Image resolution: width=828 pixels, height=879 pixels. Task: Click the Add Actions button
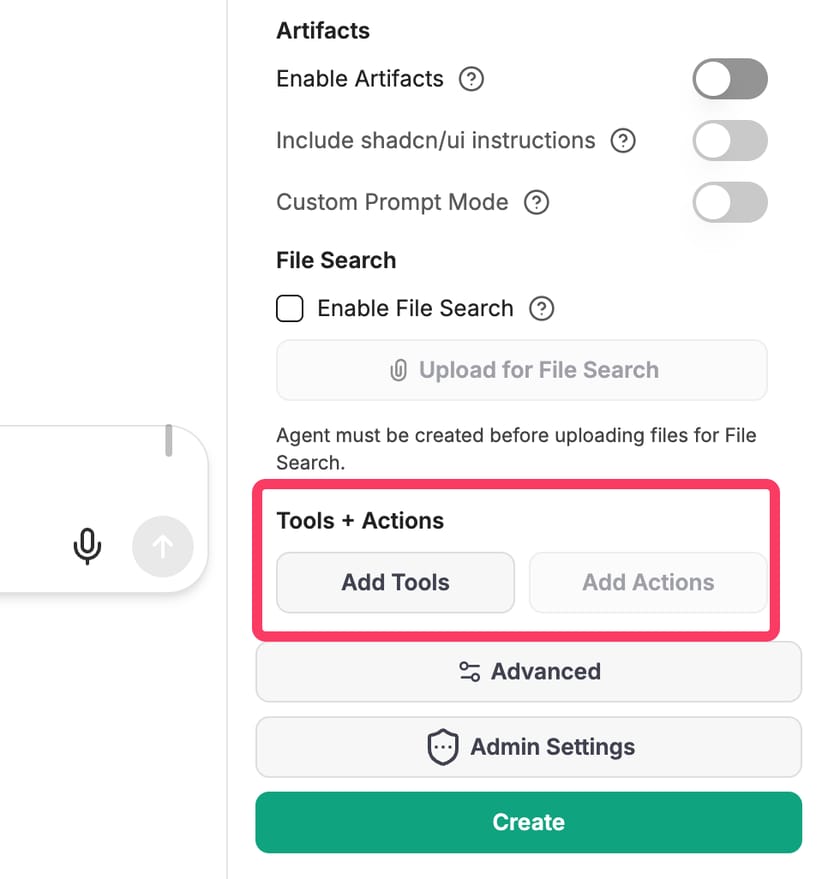click(648, 583)
